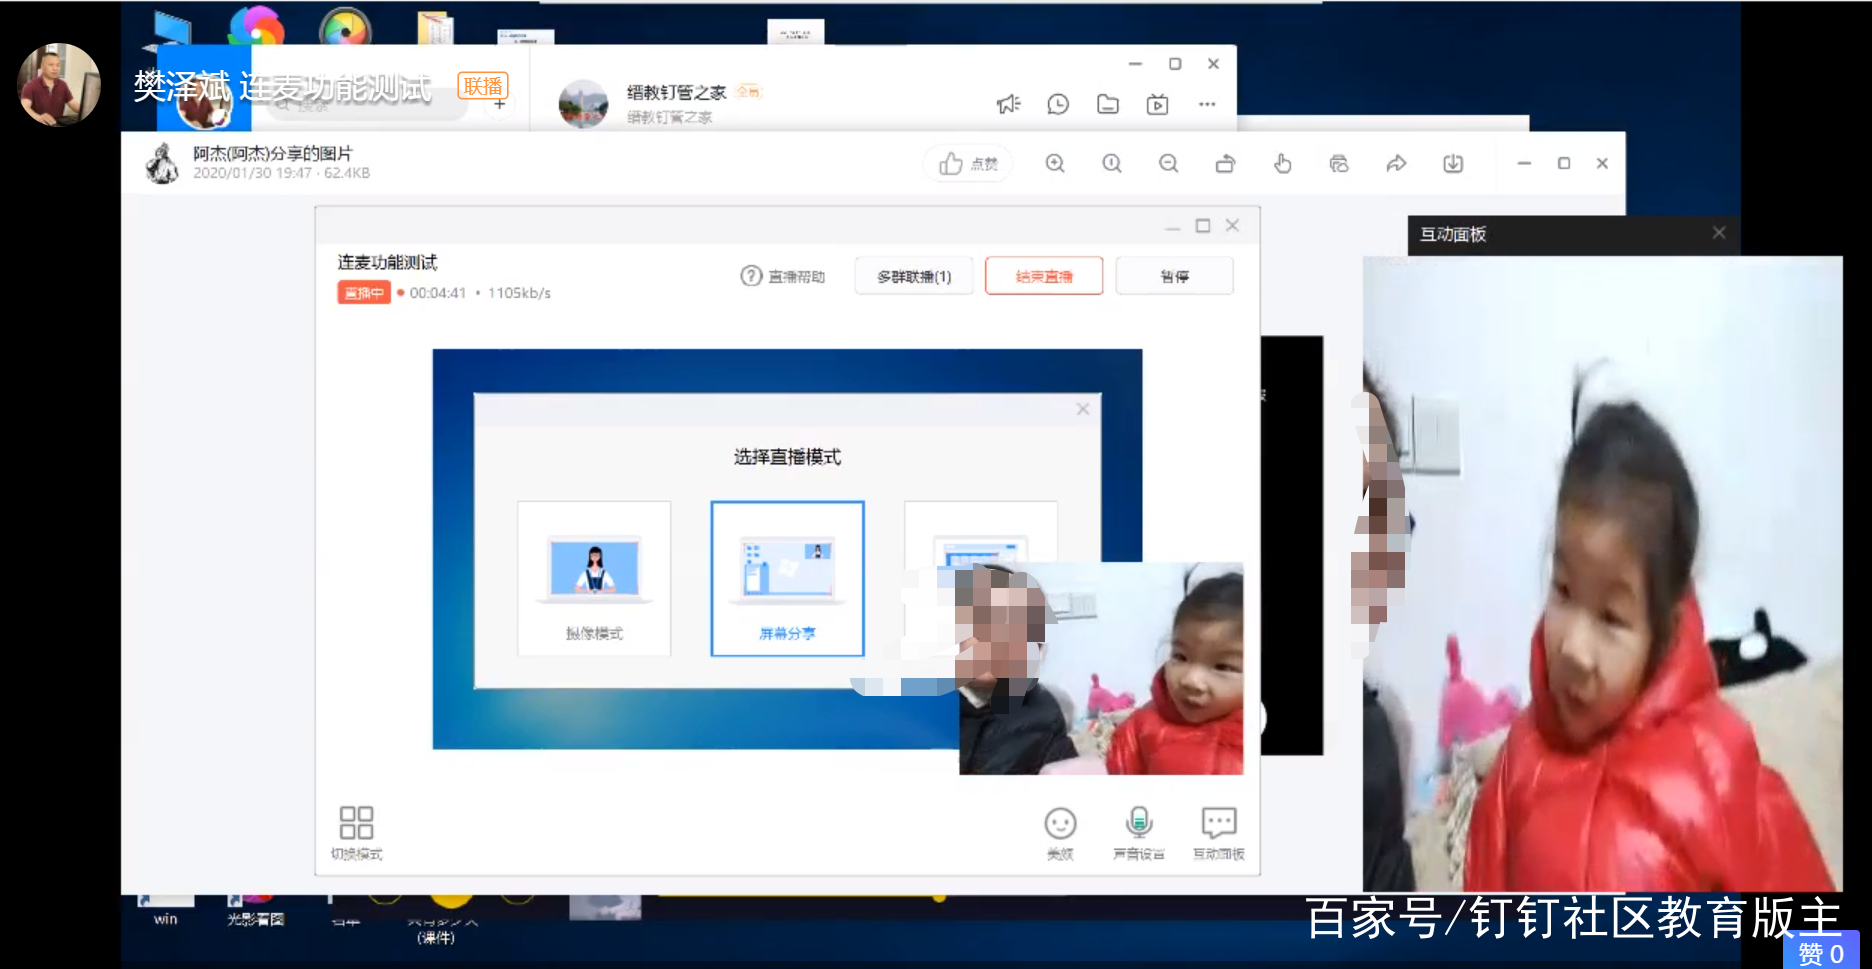
Task: Close the 选择直播模式 dialog
Action: pos(1083,409)
